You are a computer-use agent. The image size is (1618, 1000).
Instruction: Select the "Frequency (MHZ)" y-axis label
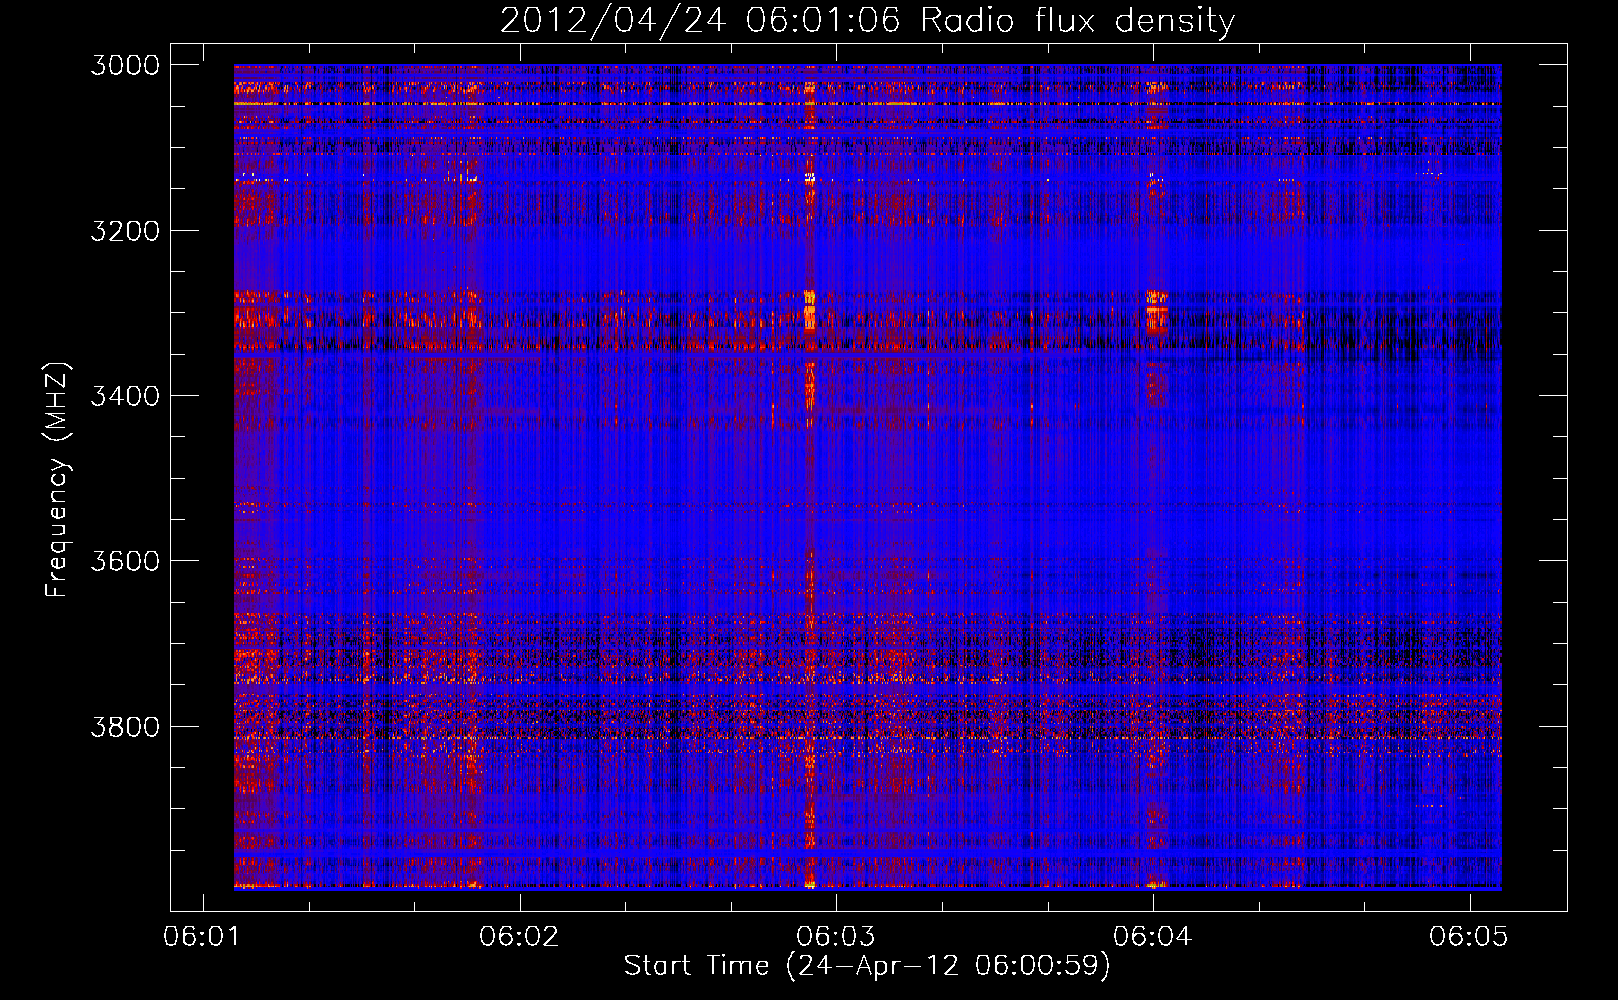[57, 480]
